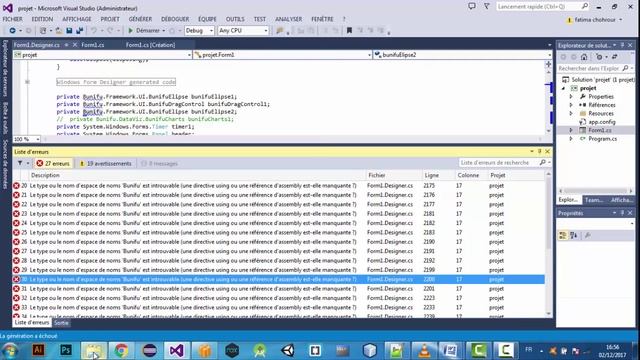The width and height of the screenshot is (640, 360).
Task: Toggle the 19 avertissements filter
Action: [x=106, y=163]
